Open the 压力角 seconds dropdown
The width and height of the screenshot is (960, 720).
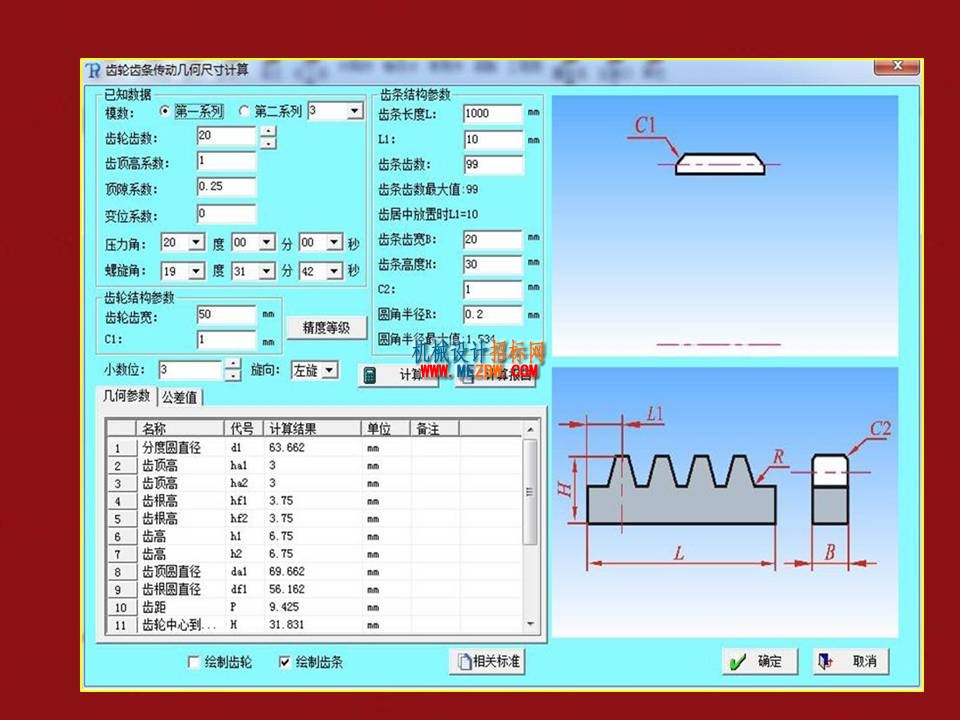coord(334,243)
